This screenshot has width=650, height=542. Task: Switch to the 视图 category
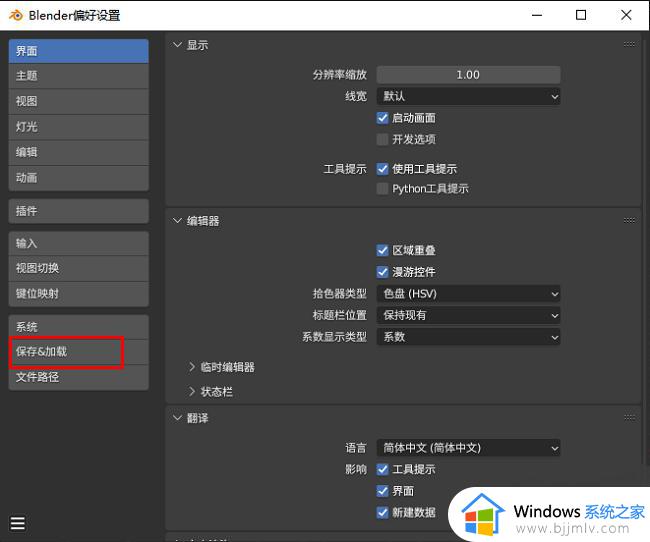pyautogui.click(x=78, y=101)
